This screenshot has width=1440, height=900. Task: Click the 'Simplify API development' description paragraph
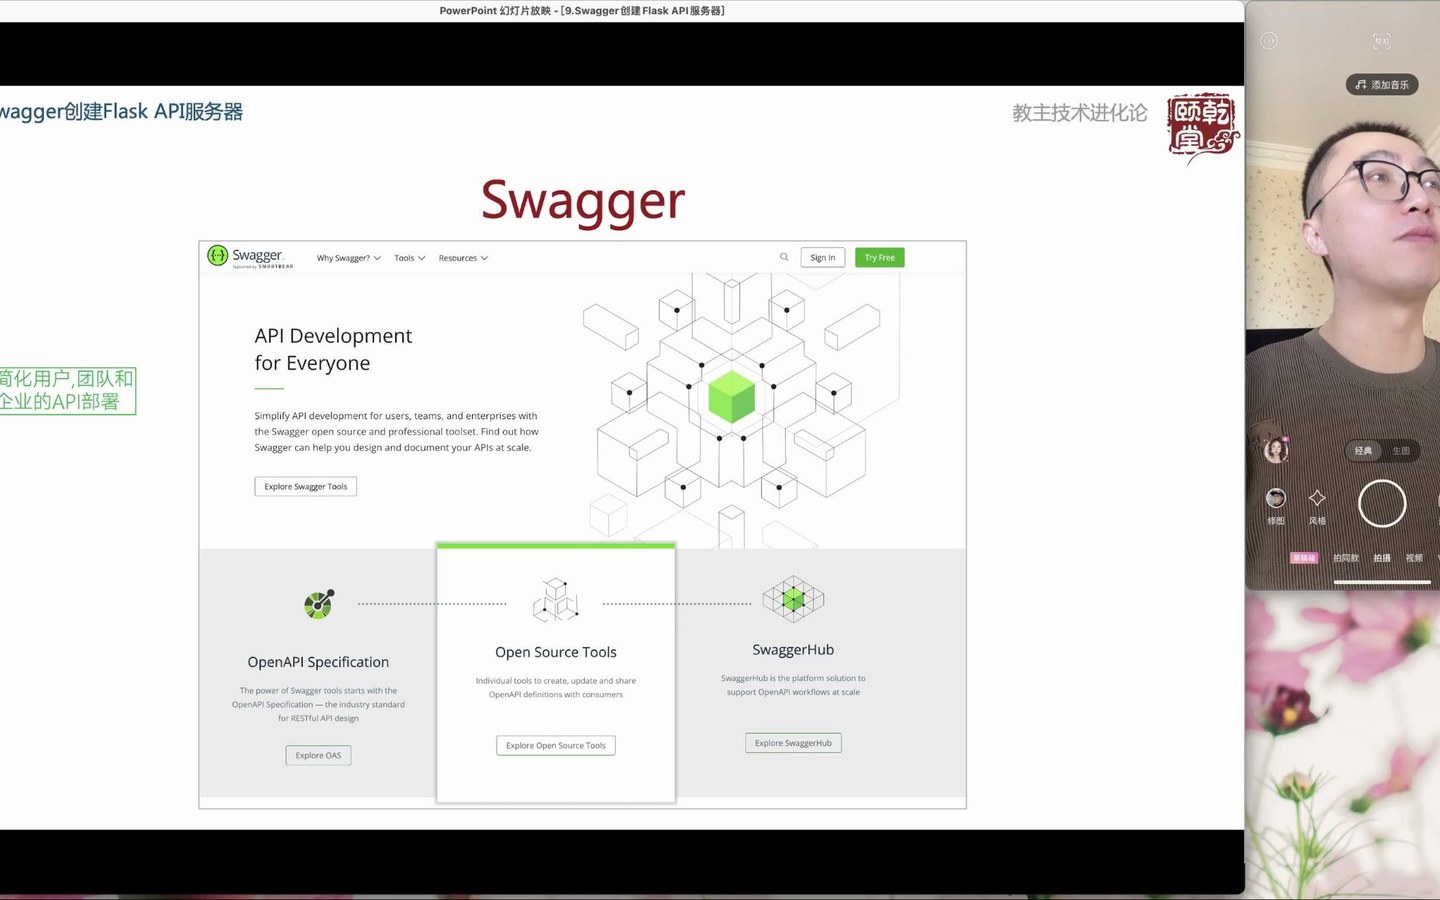tap(396, 432)
